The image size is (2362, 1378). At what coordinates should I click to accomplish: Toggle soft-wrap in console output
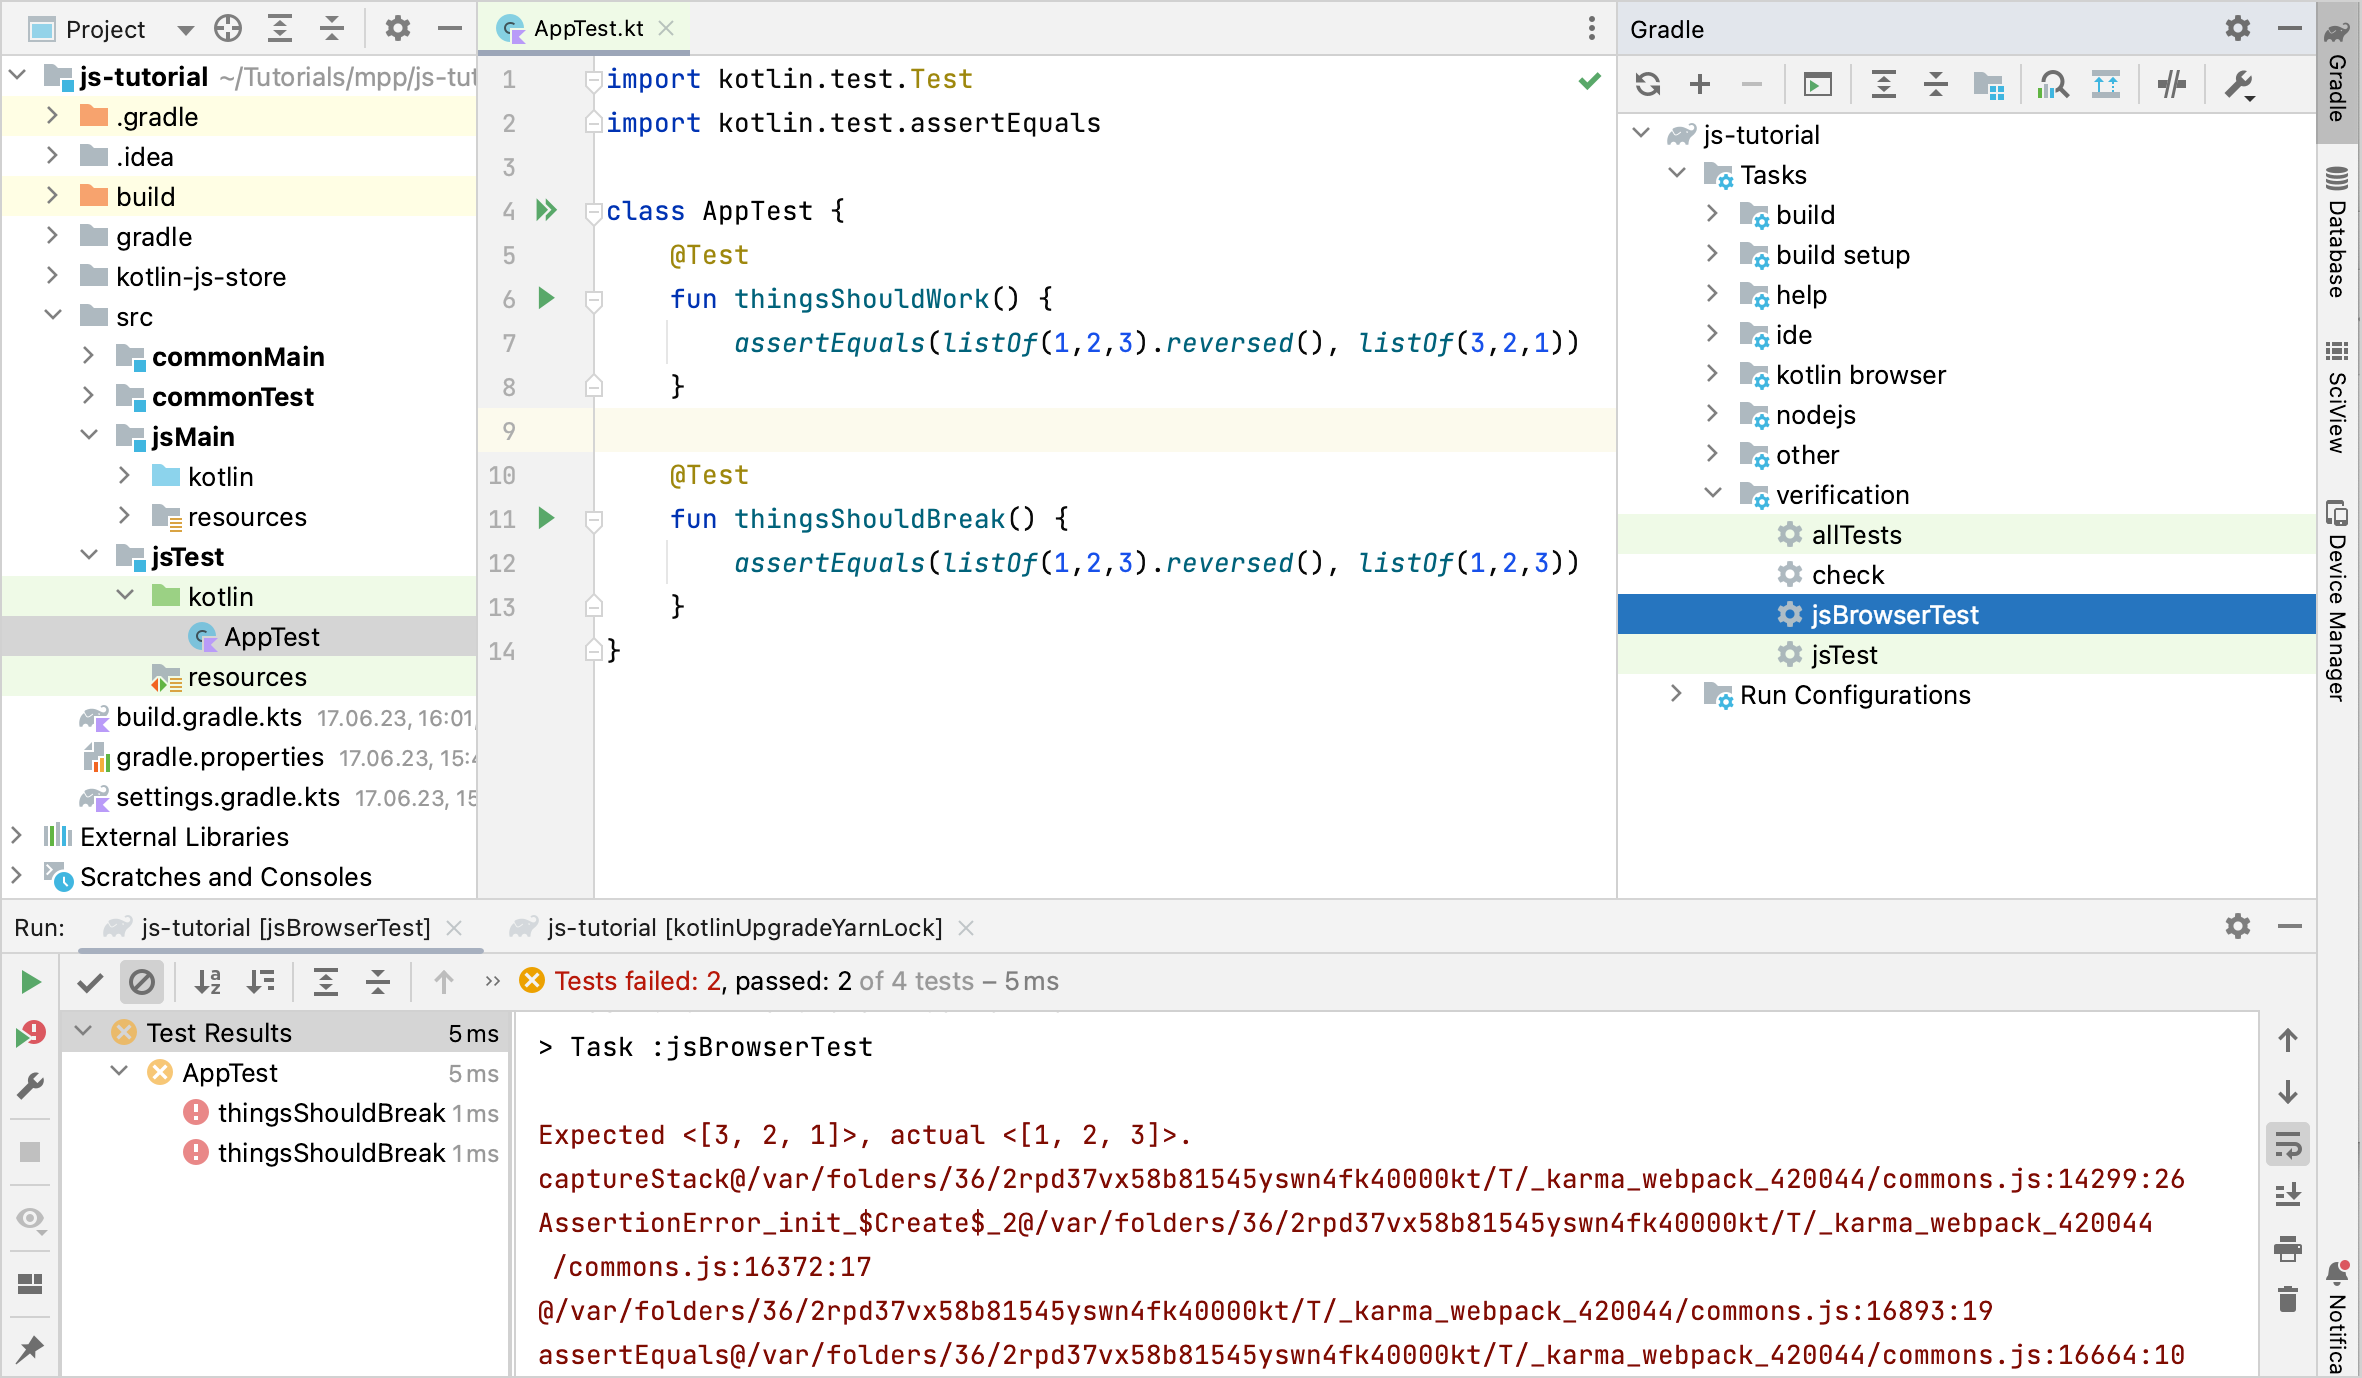(2288, 1144)
